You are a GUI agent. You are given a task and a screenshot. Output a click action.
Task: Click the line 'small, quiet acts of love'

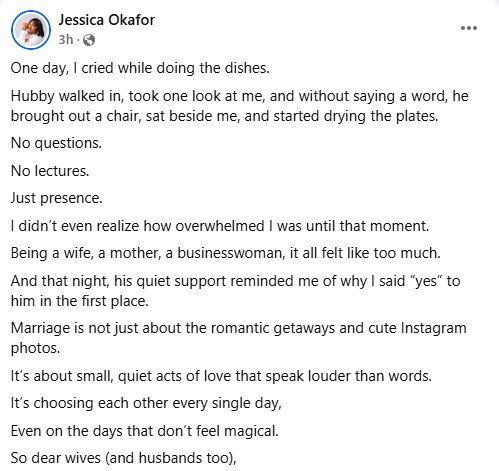pos(221,376)
